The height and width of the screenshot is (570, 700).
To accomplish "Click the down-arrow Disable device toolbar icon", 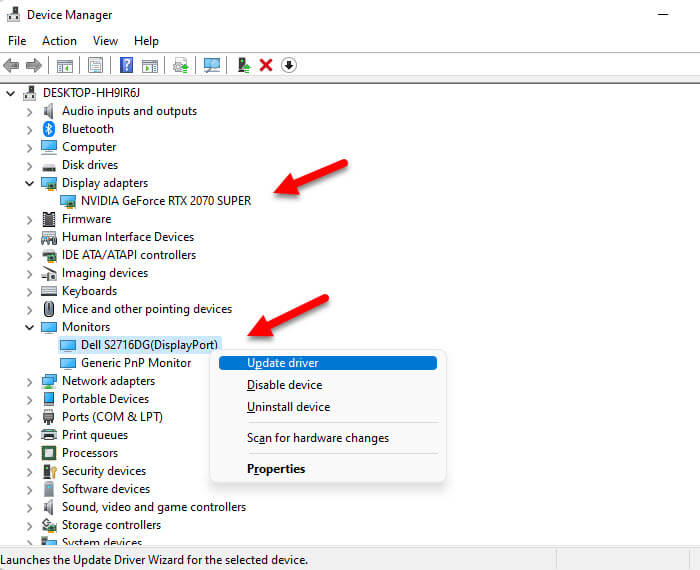I will (289, 65).
